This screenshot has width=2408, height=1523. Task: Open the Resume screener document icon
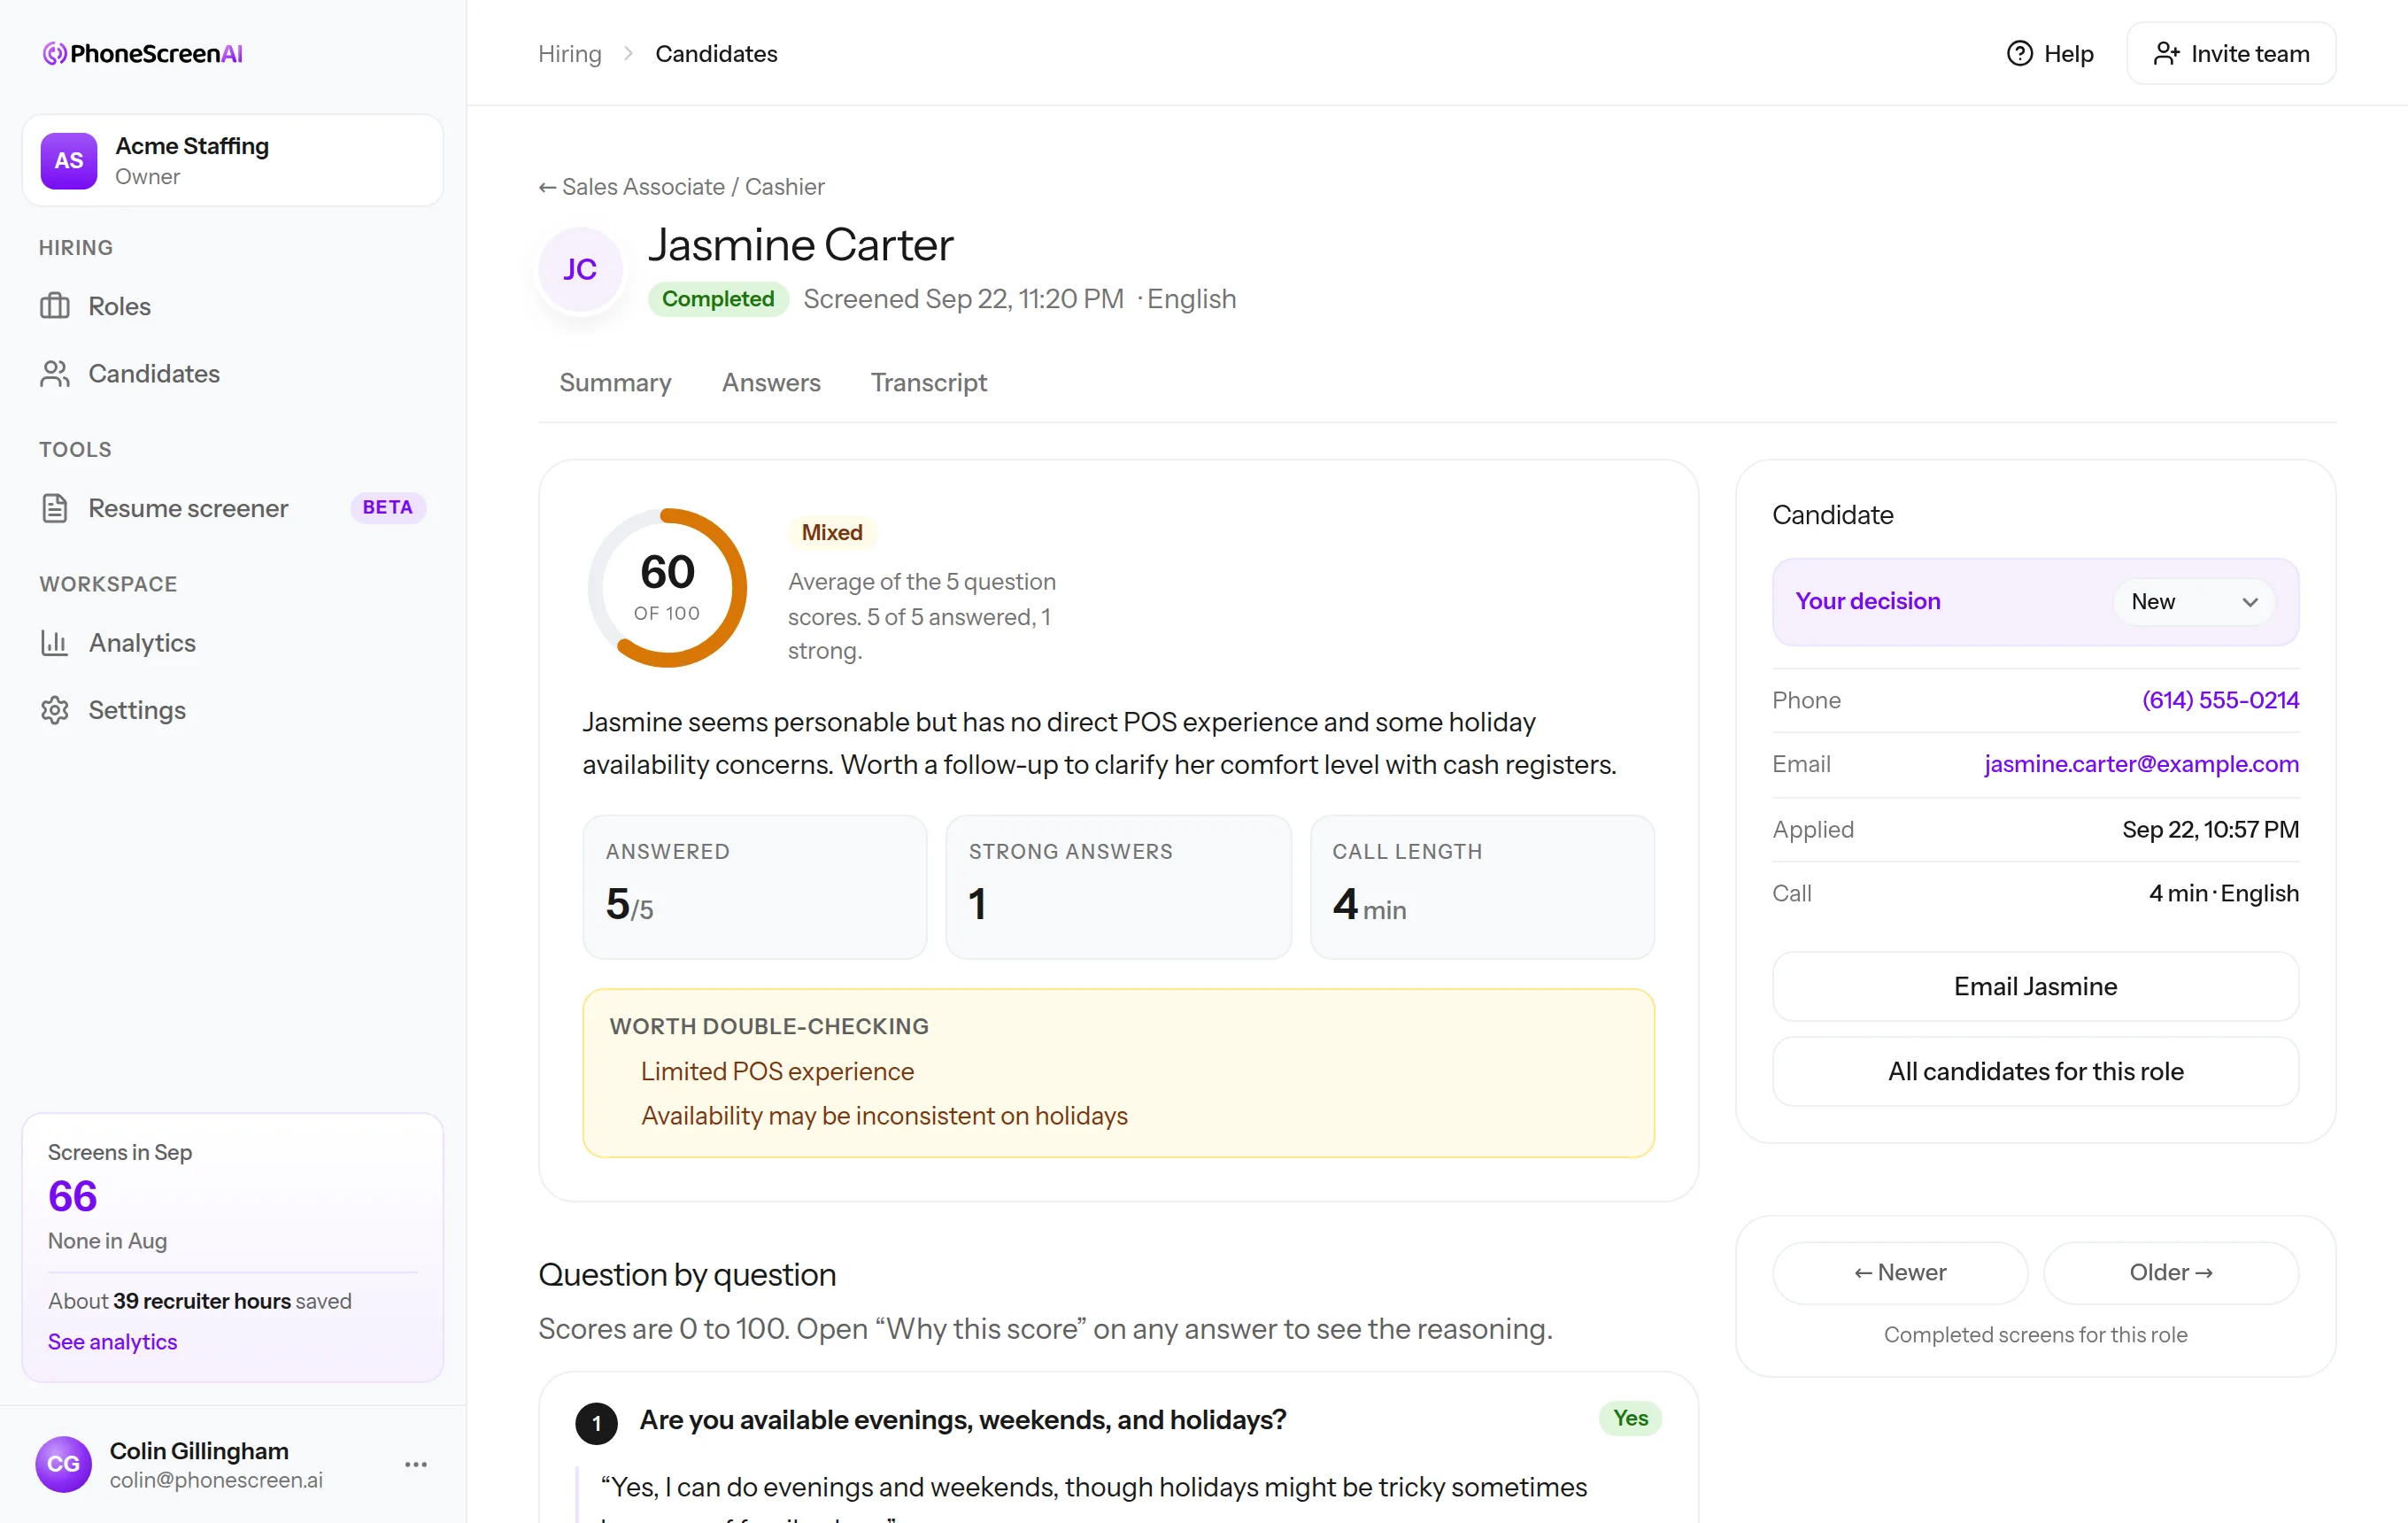point(55,508)
